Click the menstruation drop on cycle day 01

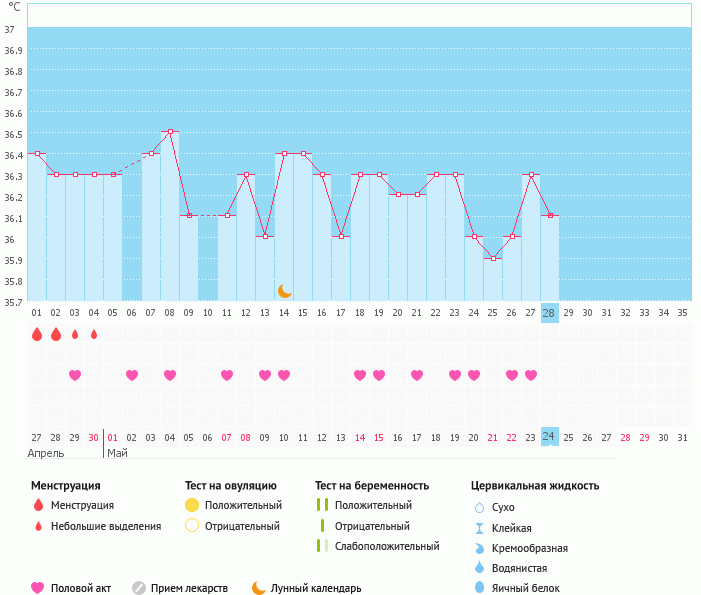[37, 334]
